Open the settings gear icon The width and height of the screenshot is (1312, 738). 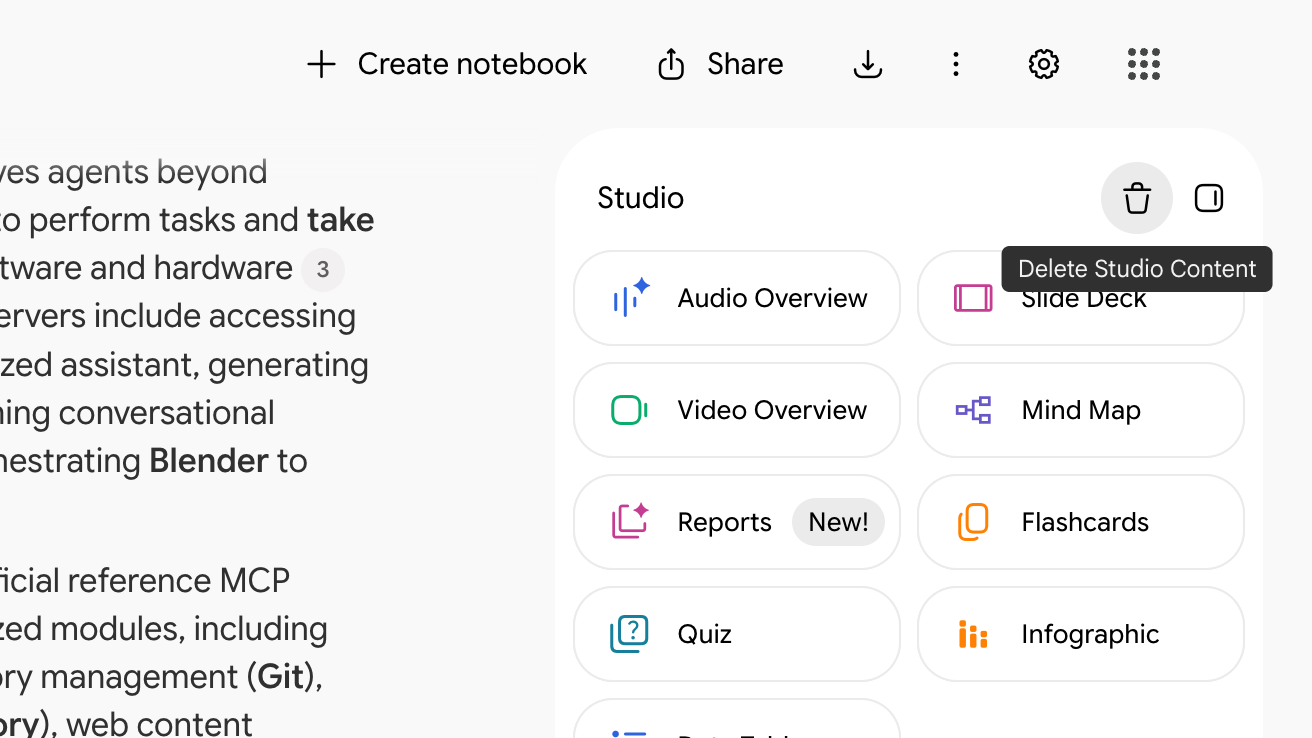coord(1044,64)
